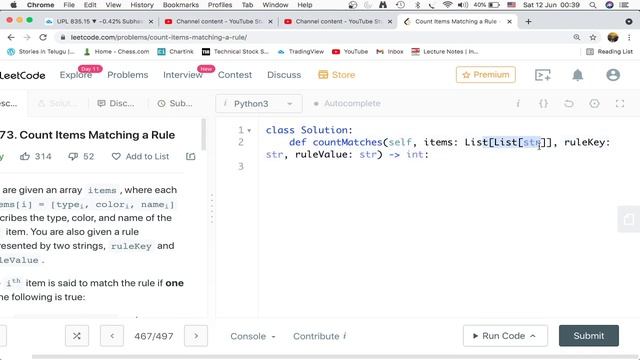Expand Run Code options arrow

(533, 336)
